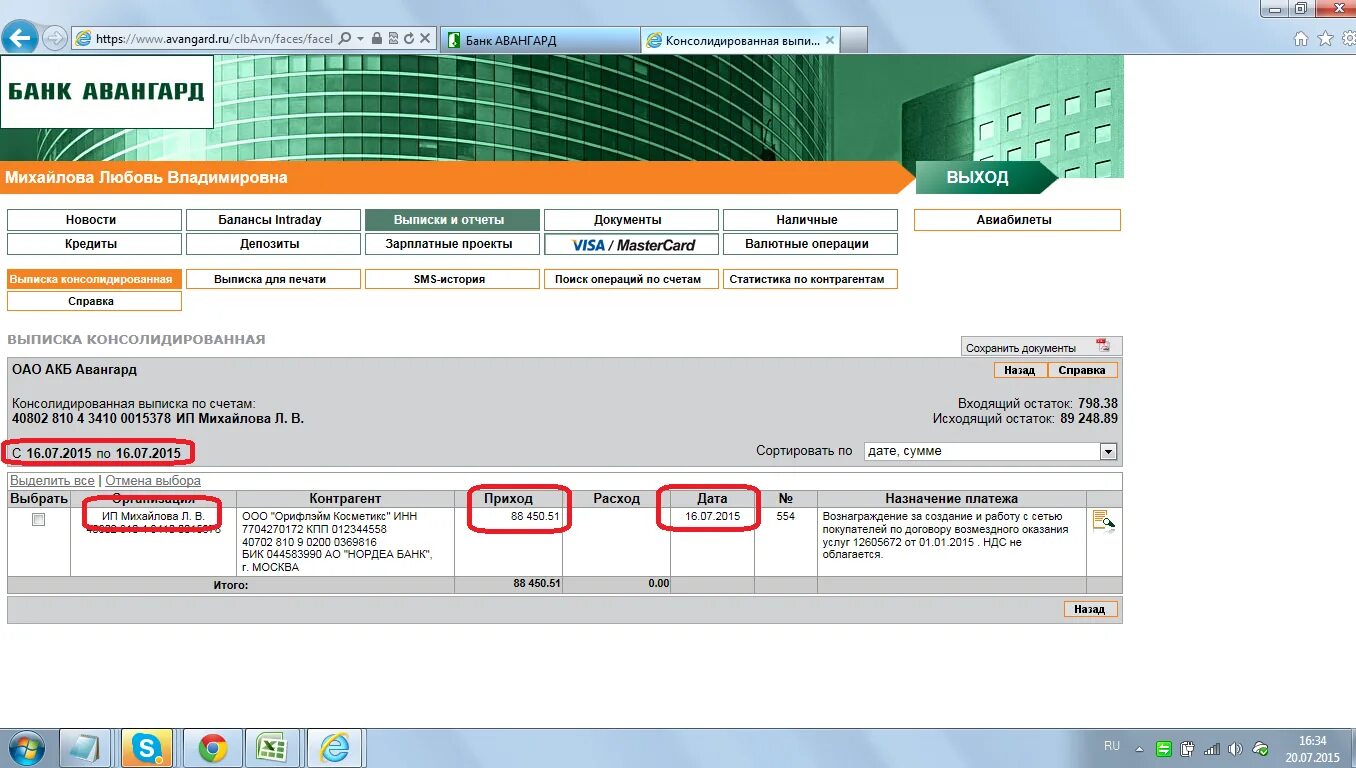The width and height of the screenshot is (1356, 768).
Task: Open Зарплатные проекты menu
Action: tap(452, 244)
